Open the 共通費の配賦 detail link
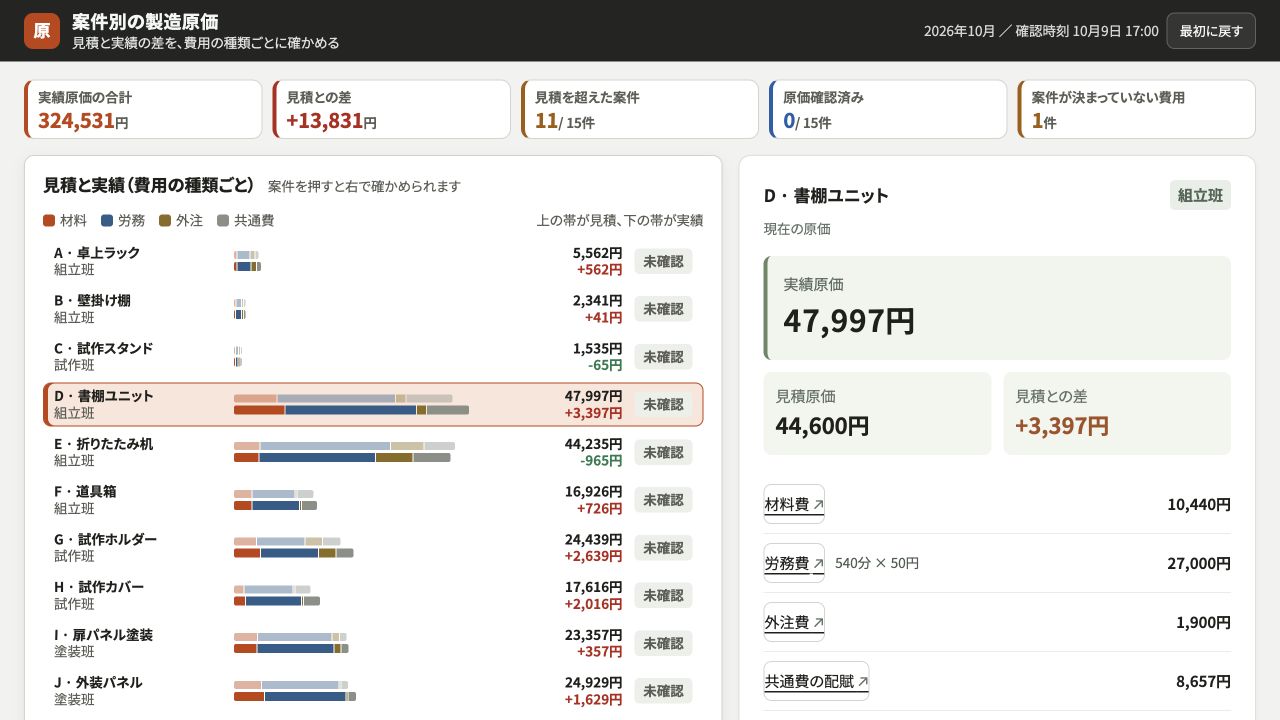Image resolution: width=1280 pixels, height=720 pixels. click(816, 681)
